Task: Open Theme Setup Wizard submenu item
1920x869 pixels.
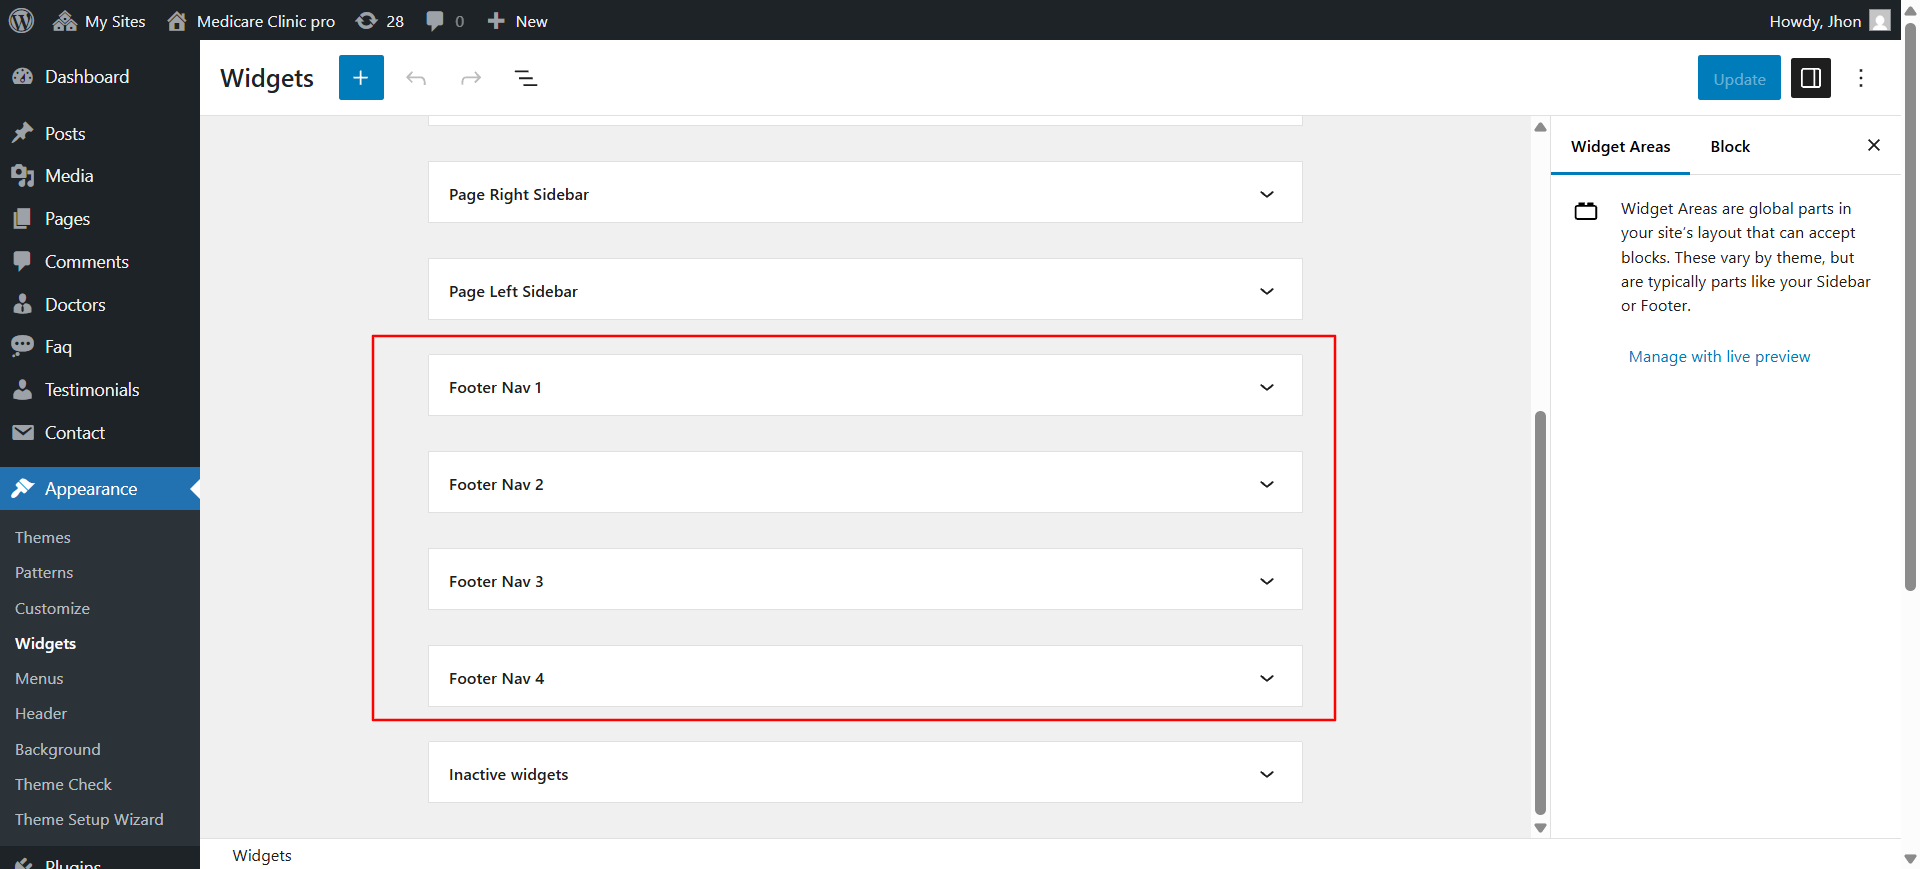Action: click(89, 819)
